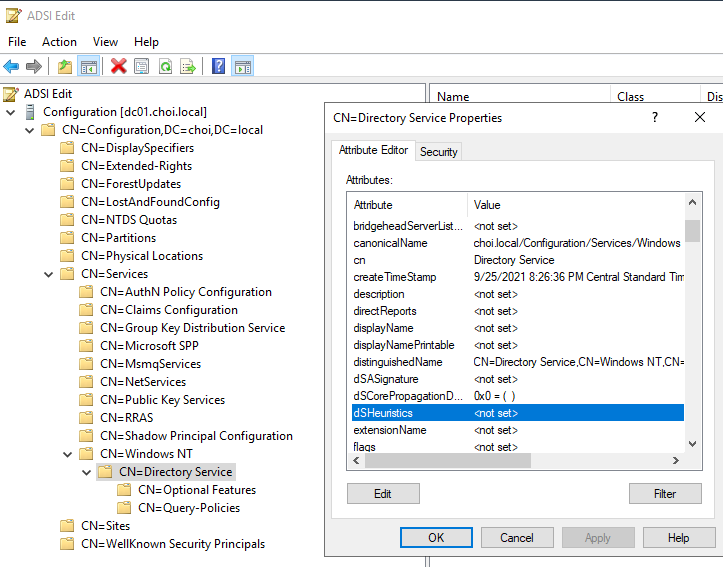This screenshot has height=567, width=723.
Task: Click the attribute list vertical scrollbar down arrow
Action: pos(692,443)
